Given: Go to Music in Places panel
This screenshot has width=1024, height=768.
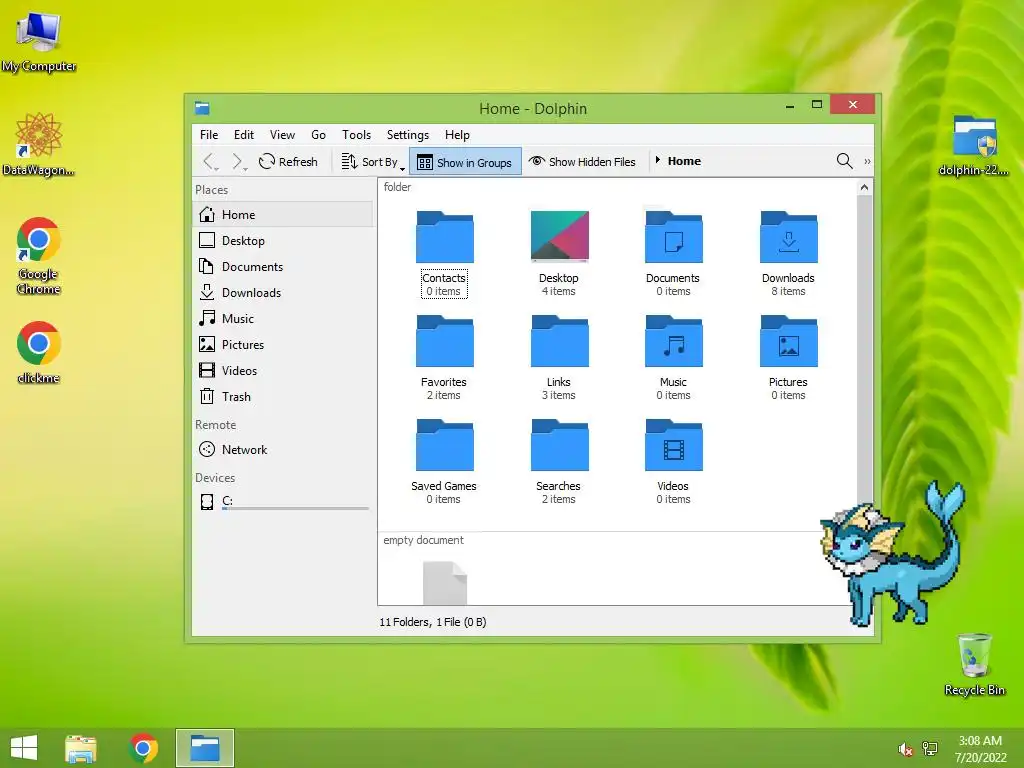Looking at the screenshot, I should point(283,319).
